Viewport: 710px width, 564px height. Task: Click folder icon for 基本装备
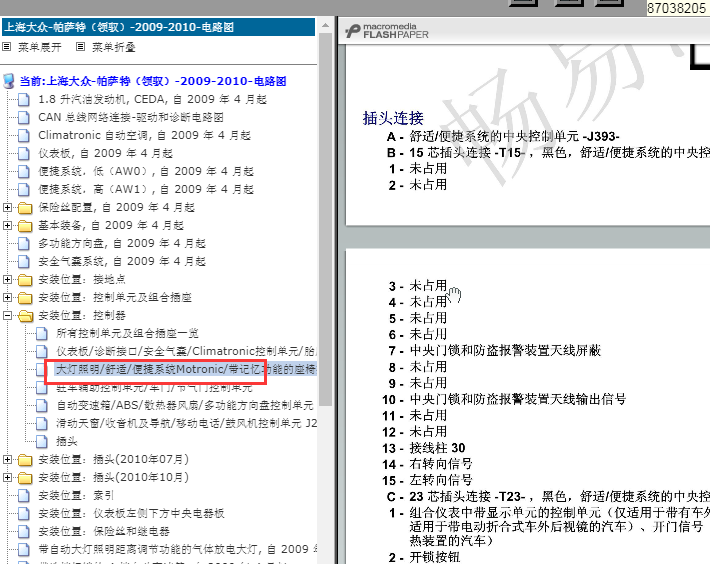point(25,225)
